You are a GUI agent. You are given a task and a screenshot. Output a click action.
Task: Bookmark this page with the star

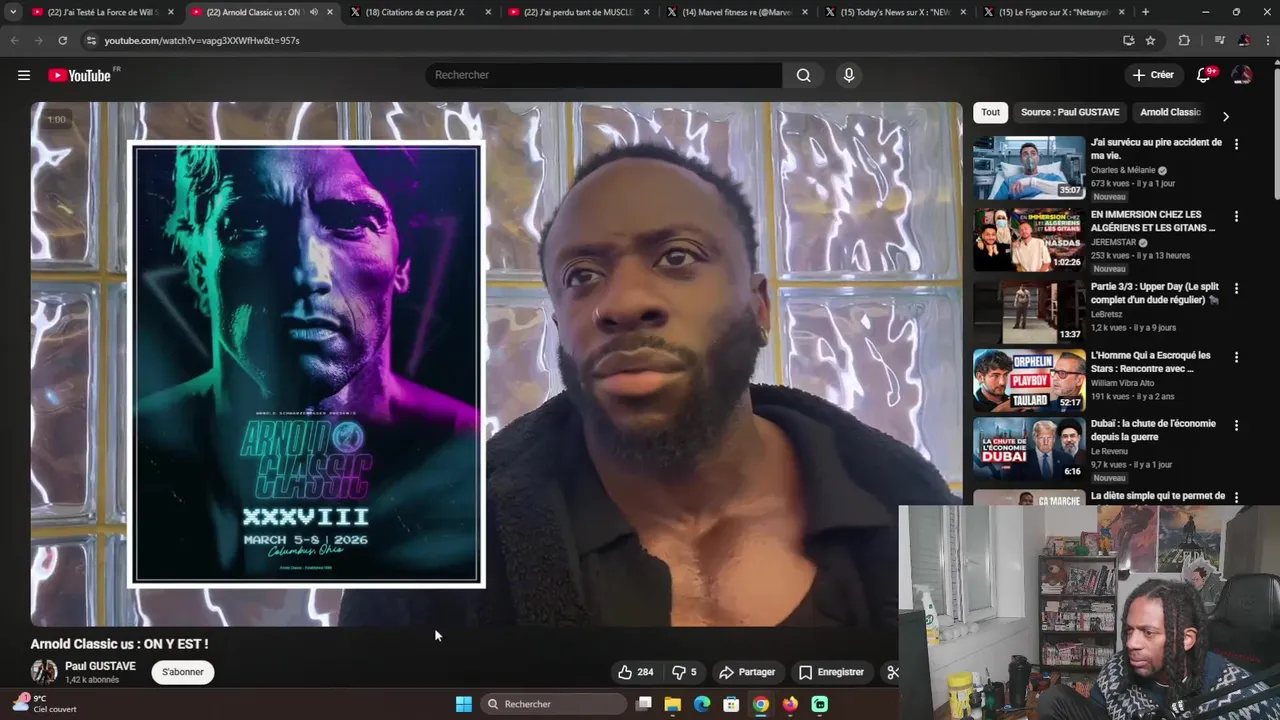[x=1150, y=40]
